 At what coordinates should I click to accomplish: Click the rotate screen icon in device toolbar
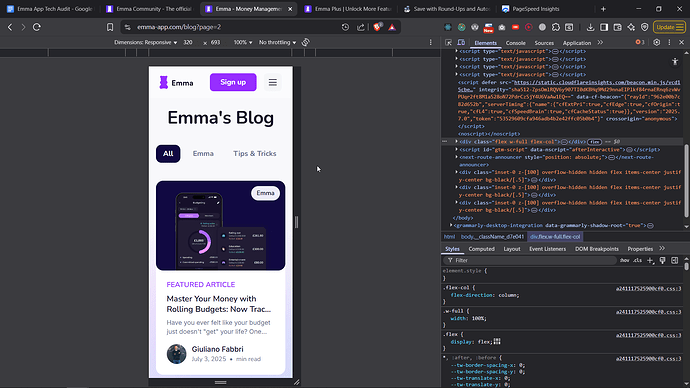point(305,42)
